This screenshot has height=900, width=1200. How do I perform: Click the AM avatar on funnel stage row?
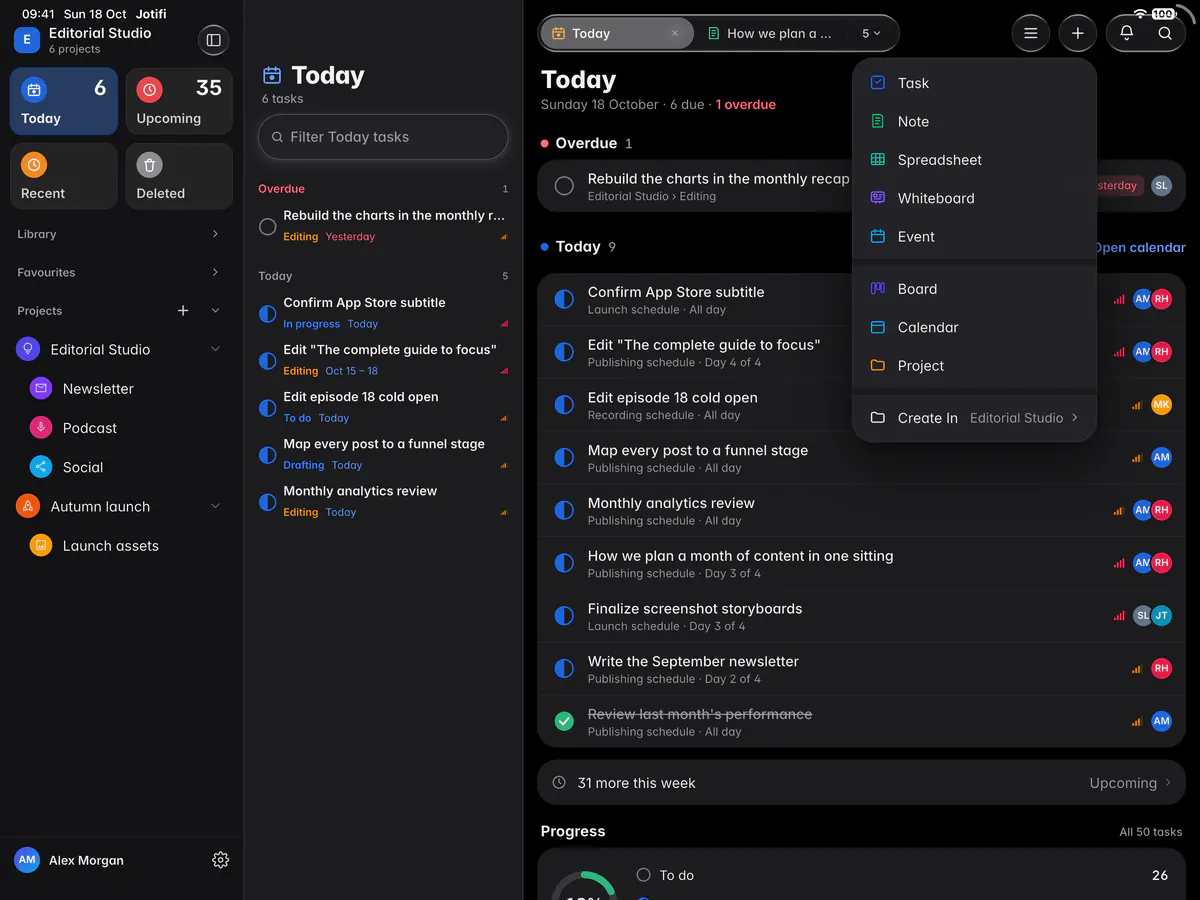(1161, 457)
